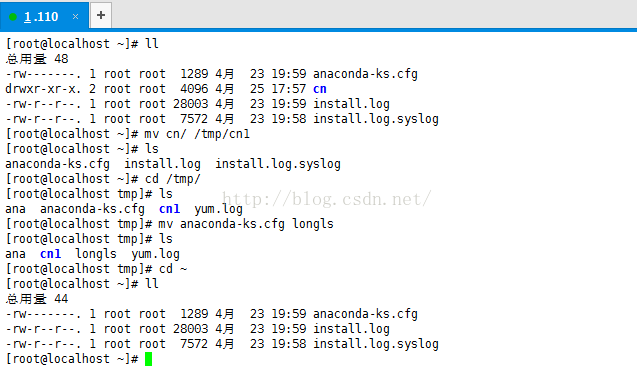Click the yum.log filename in last listing

pos(155,254)
